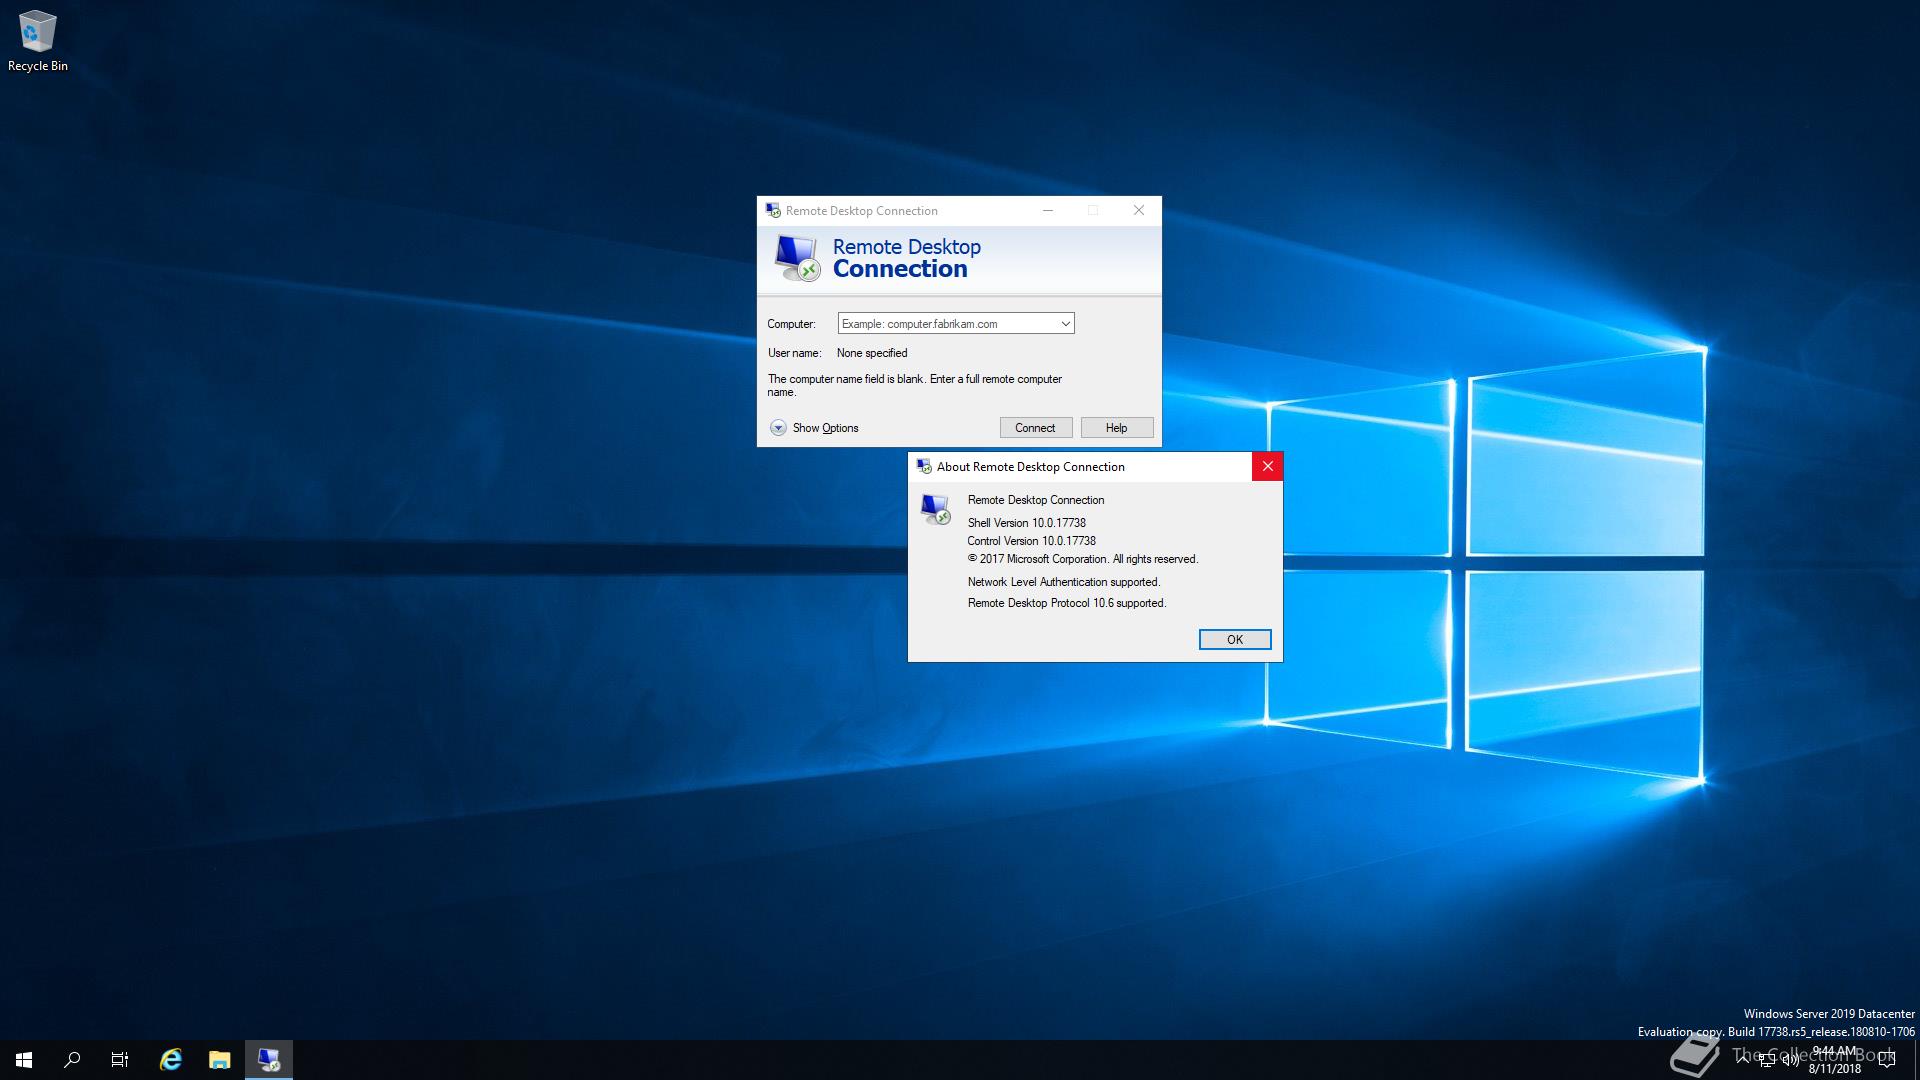Click the Show Options arrow icon
Viewport: 1920px width, 1080px height.
[778, 428]
